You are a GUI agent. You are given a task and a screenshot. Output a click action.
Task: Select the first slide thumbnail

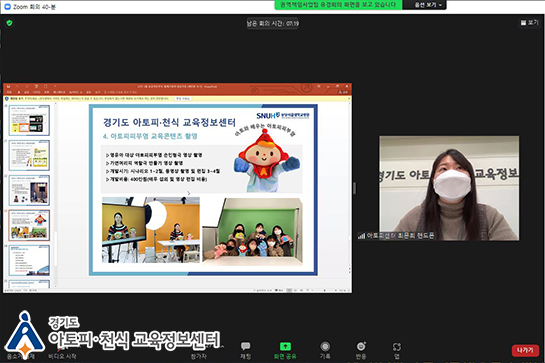tap(29, 120)
